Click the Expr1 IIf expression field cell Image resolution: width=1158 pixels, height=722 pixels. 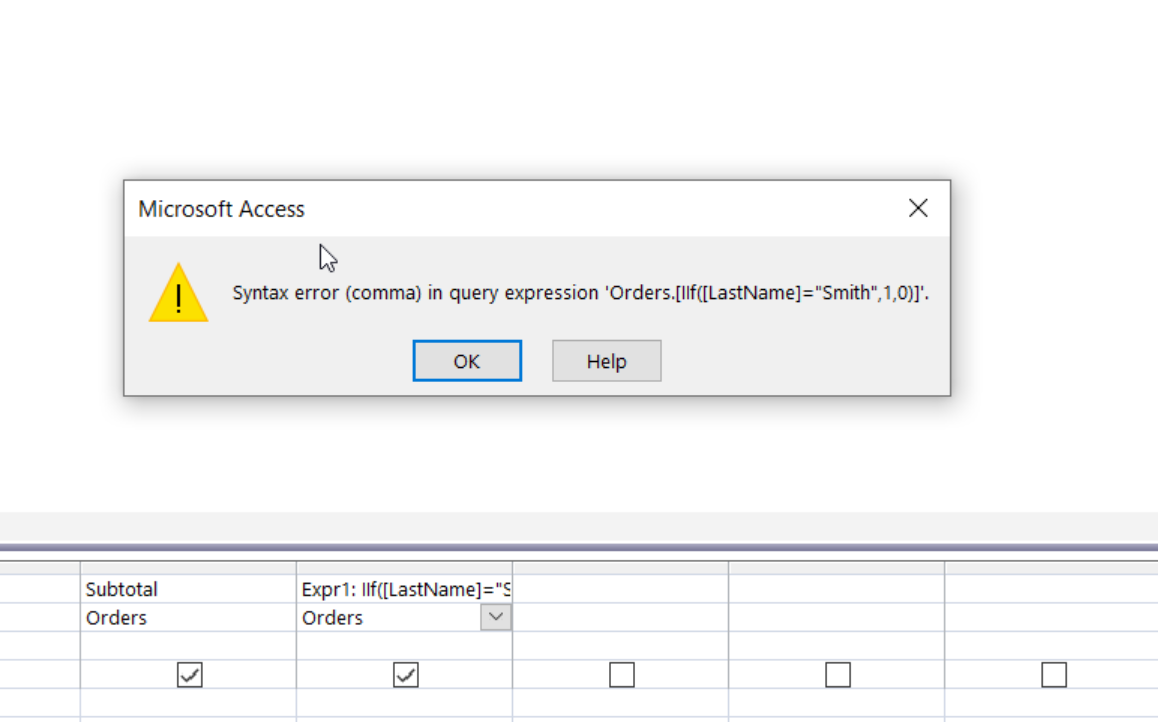pos(405,589)
